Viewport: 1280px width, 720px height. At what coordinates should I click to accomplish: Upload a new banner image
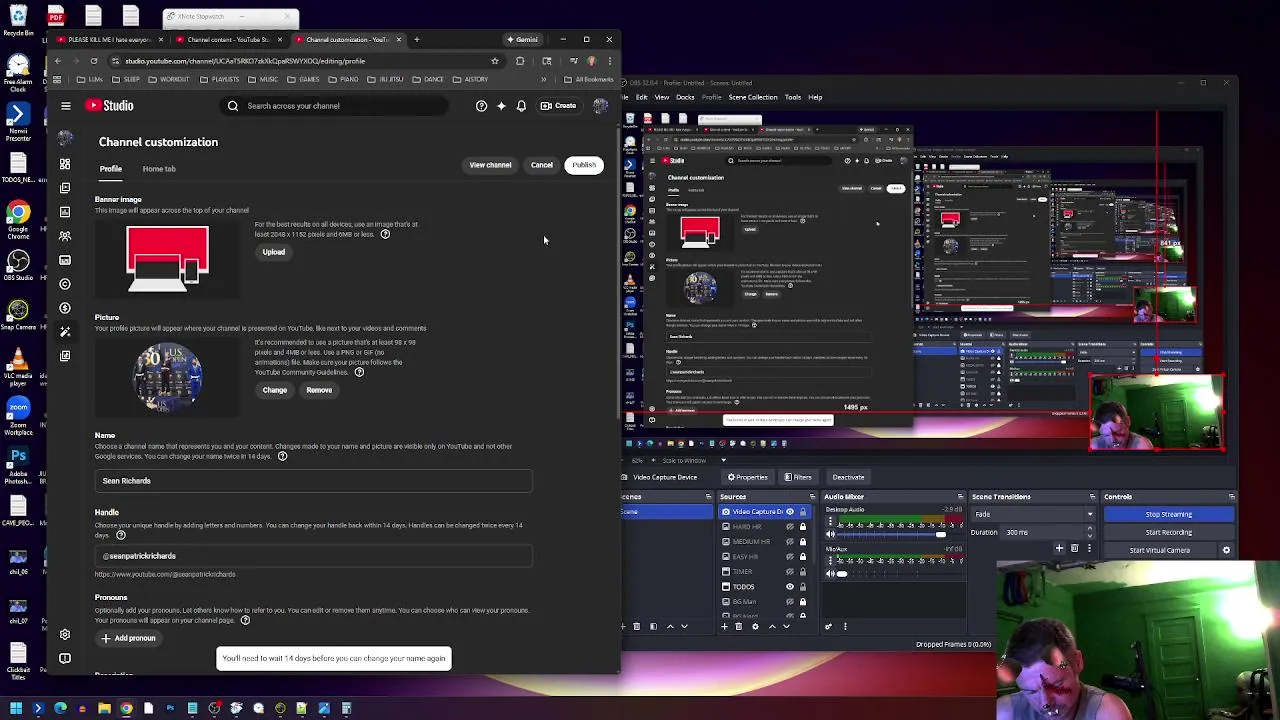(x=273, y=252)
